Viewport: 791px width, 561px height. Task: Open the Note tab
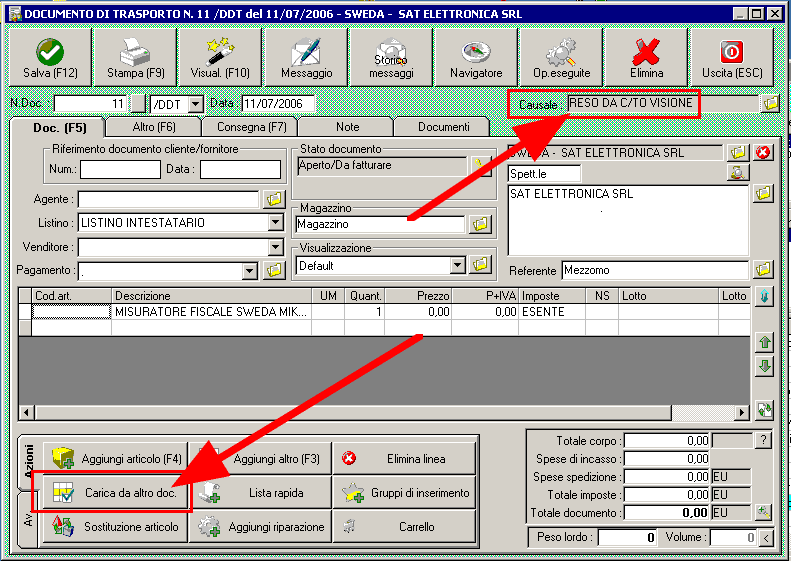347,127
